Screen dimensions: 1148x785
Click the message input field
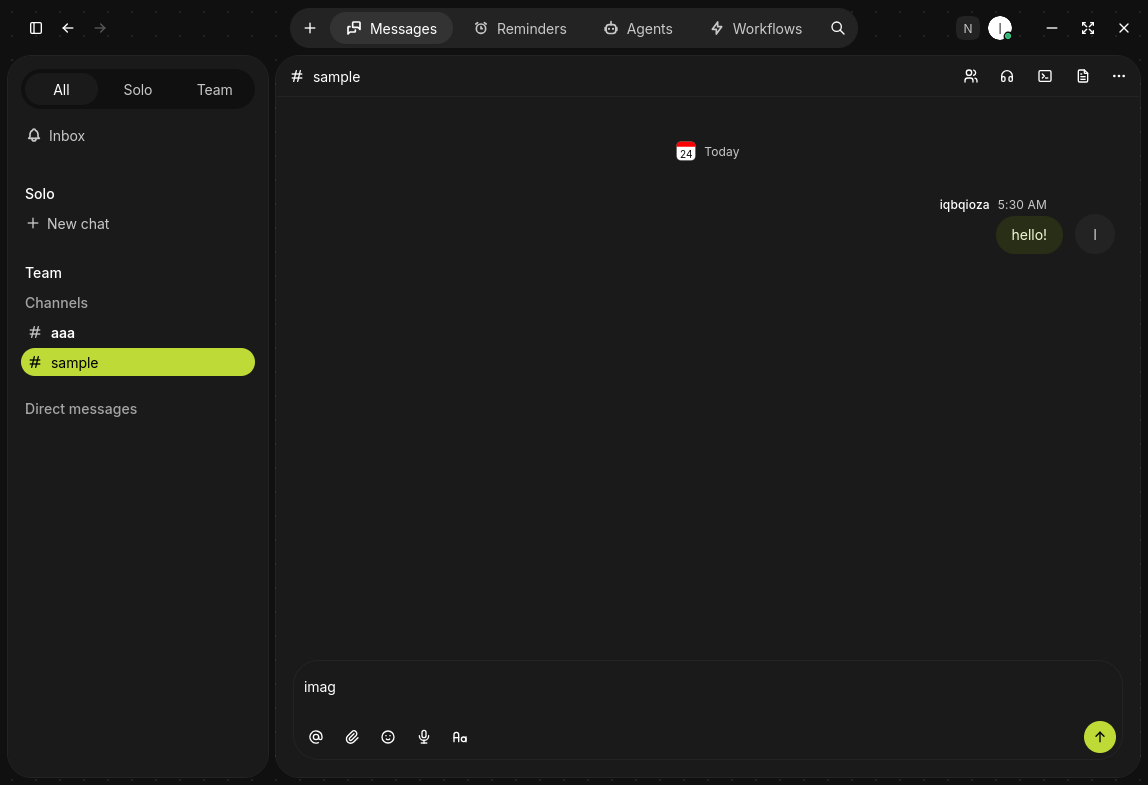707,687
